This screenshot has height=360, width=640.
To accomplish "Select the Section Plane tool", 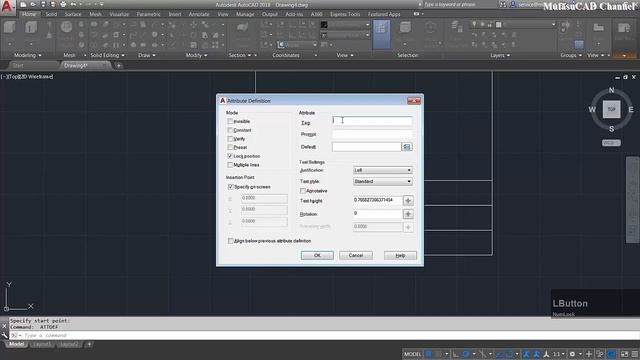I will tap(242, 27).
